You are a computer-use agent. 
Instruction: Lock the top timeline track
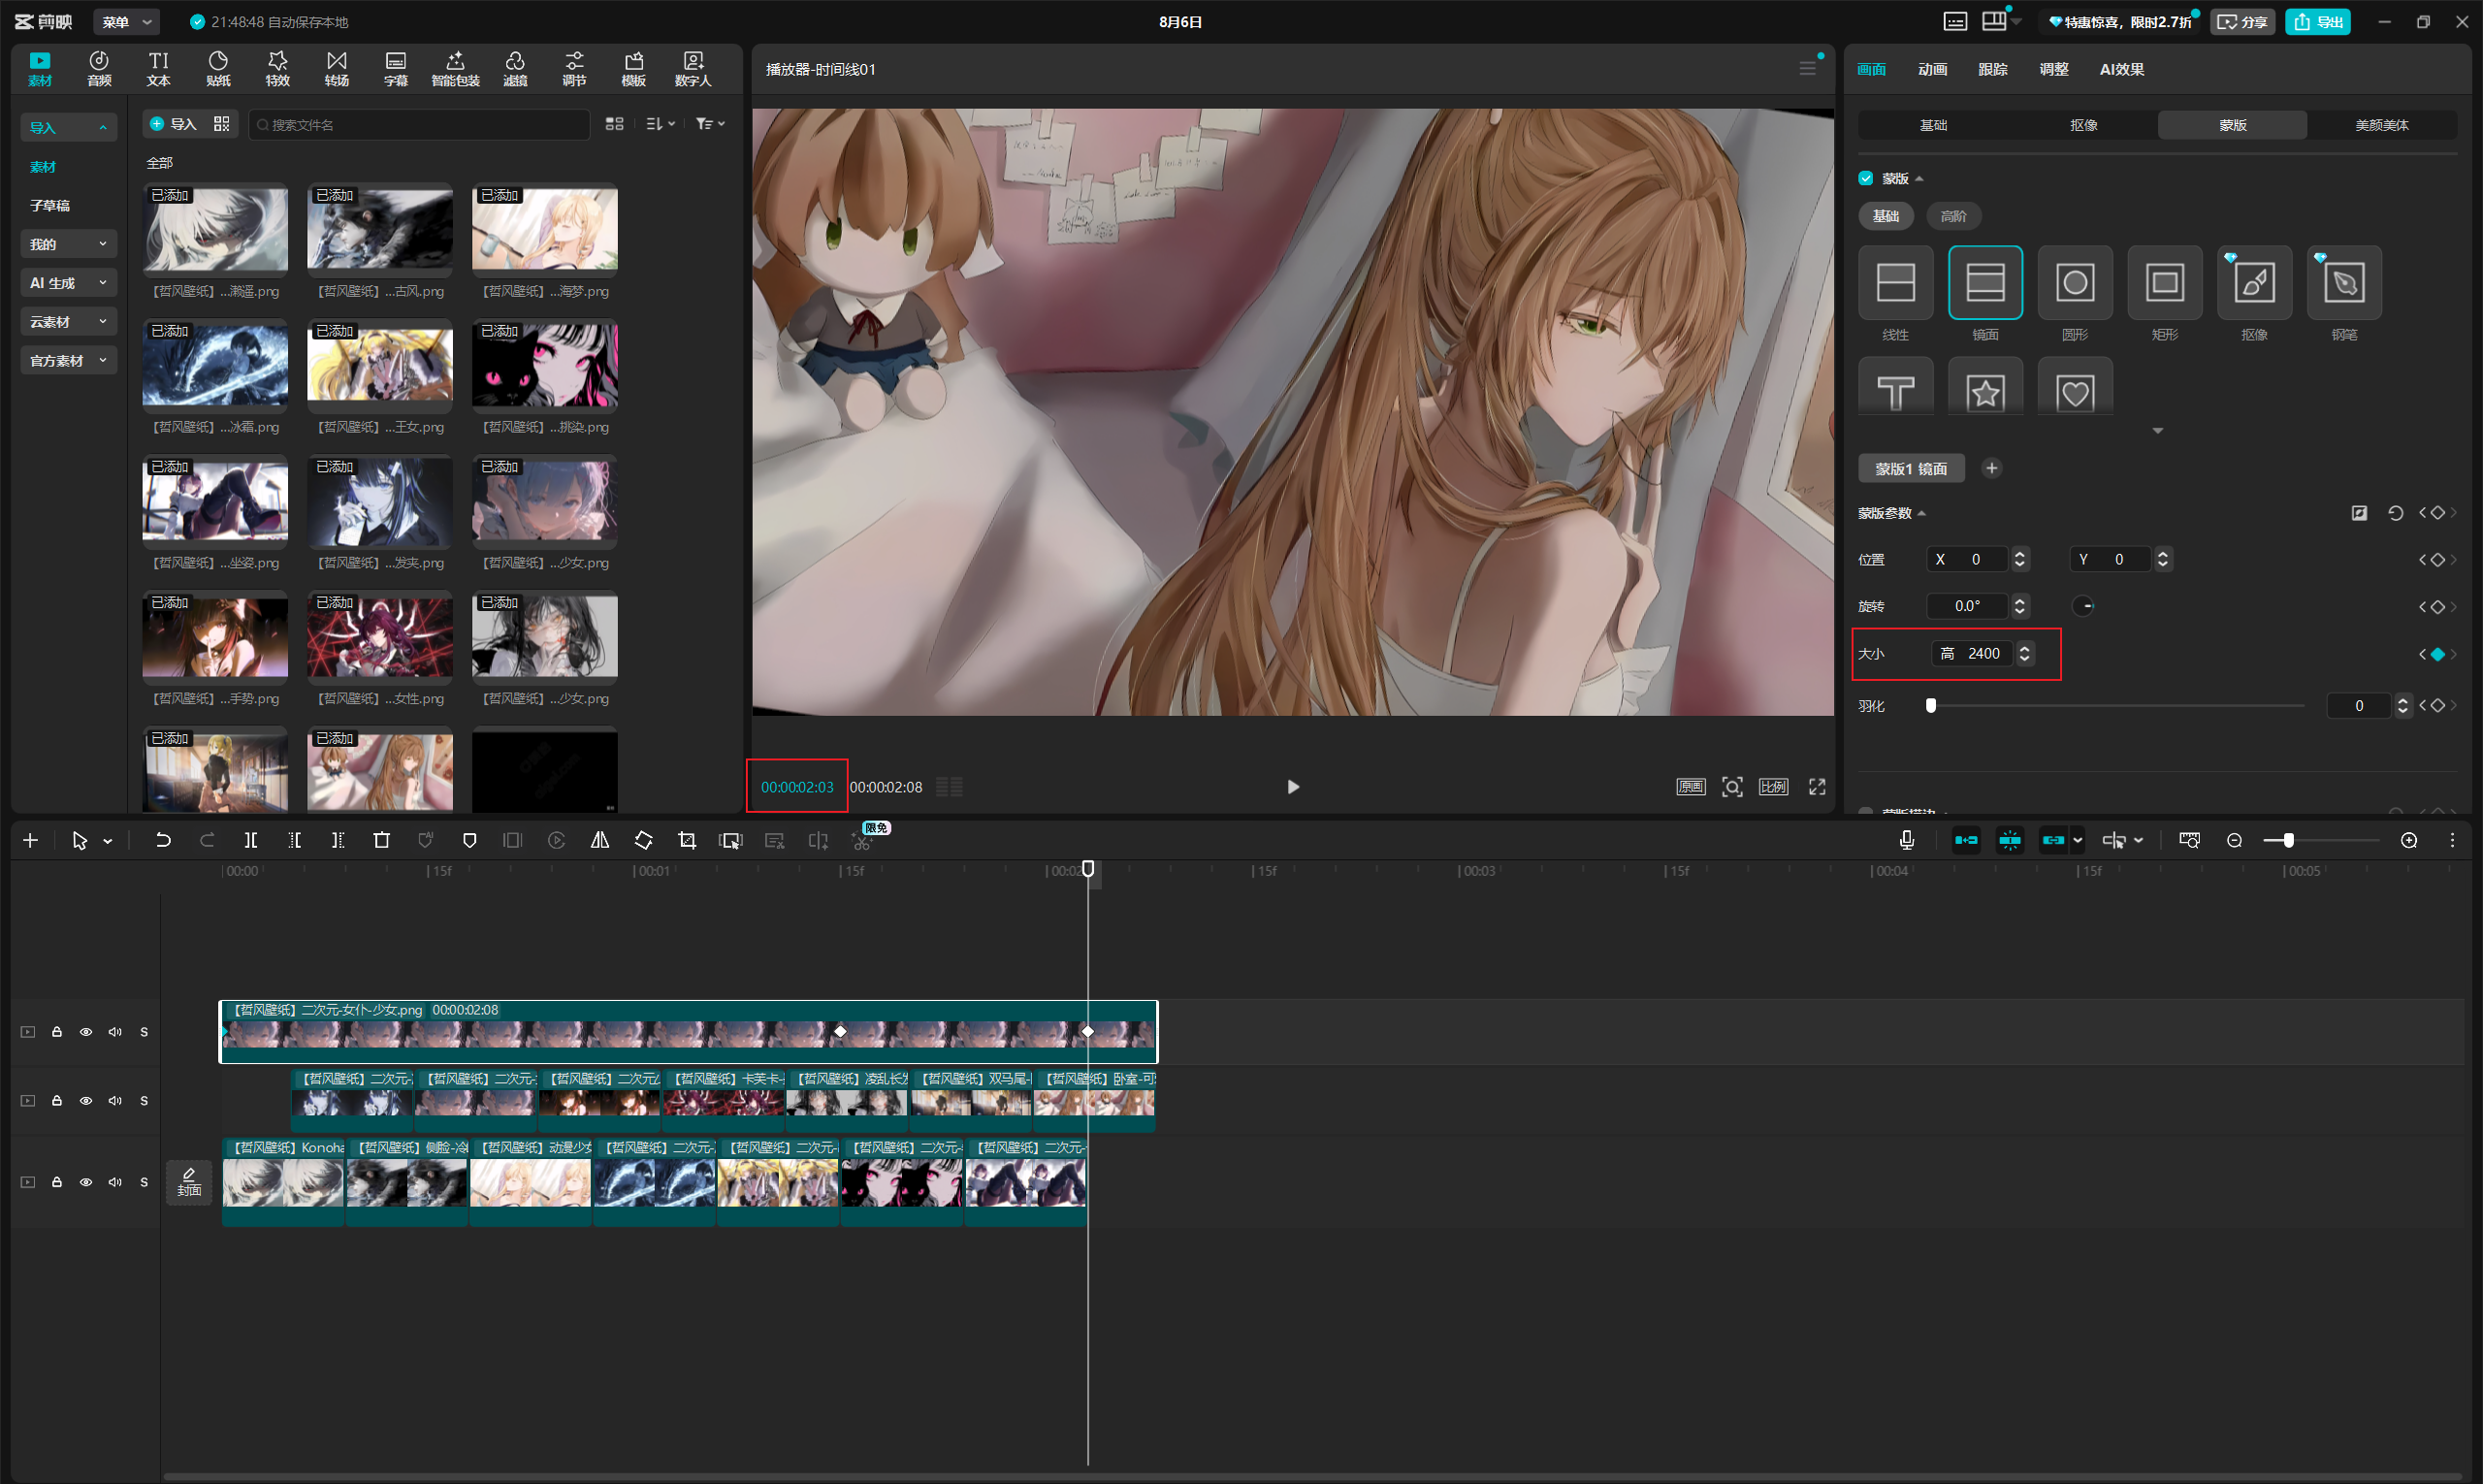57,1032
